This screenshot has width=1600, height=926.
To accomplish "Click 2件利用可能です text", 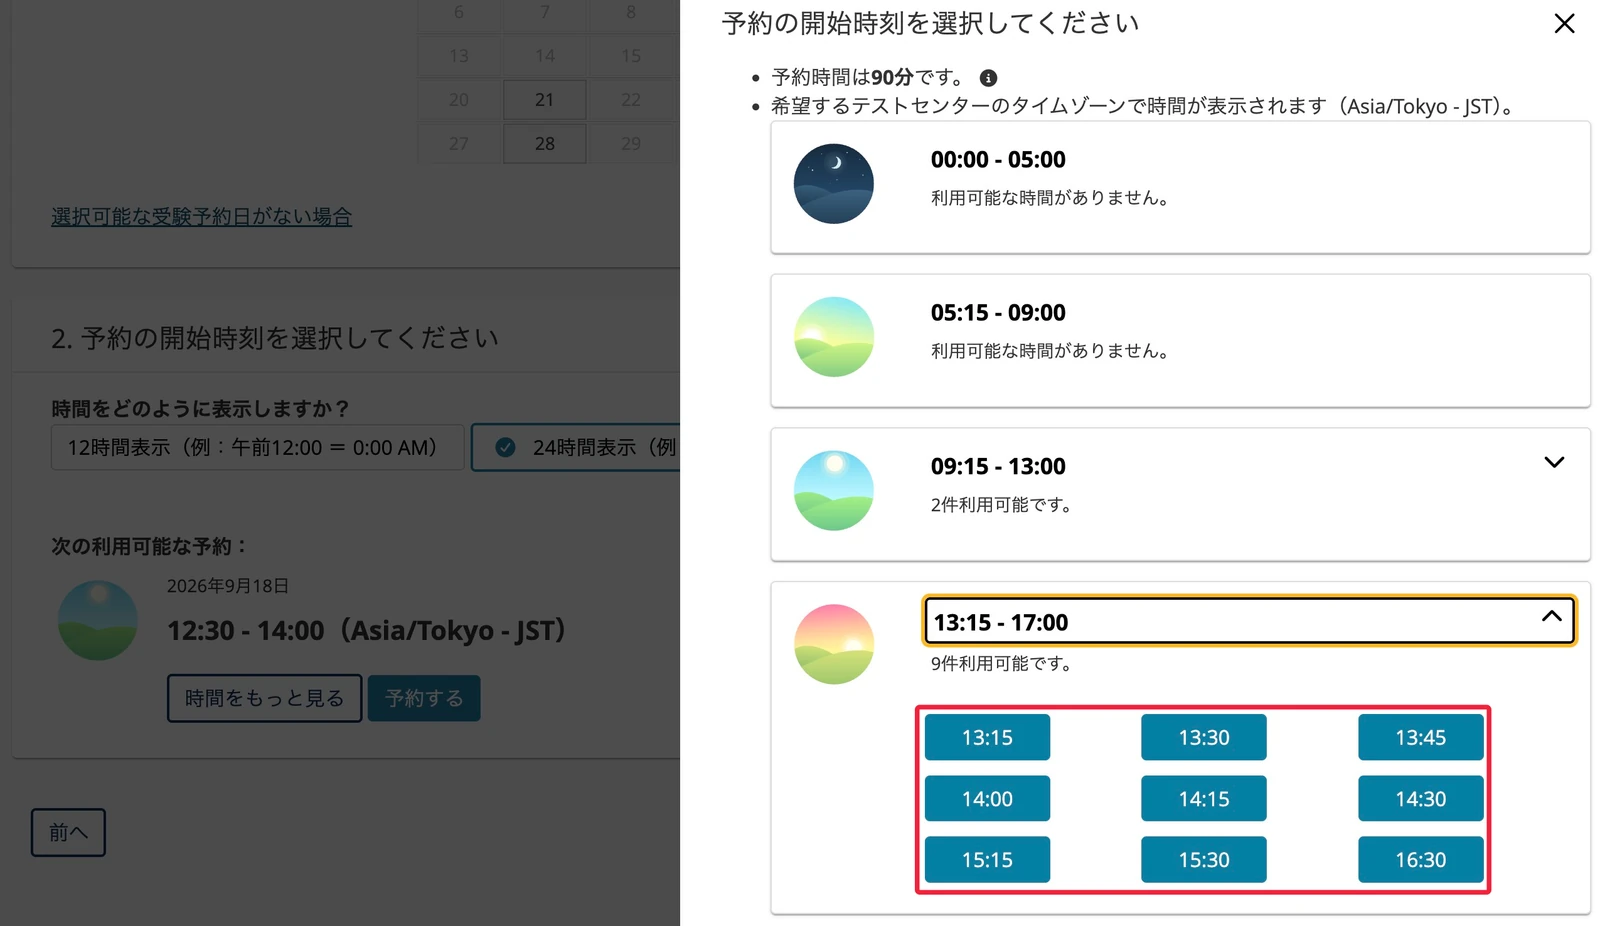I will point(1001,505).
